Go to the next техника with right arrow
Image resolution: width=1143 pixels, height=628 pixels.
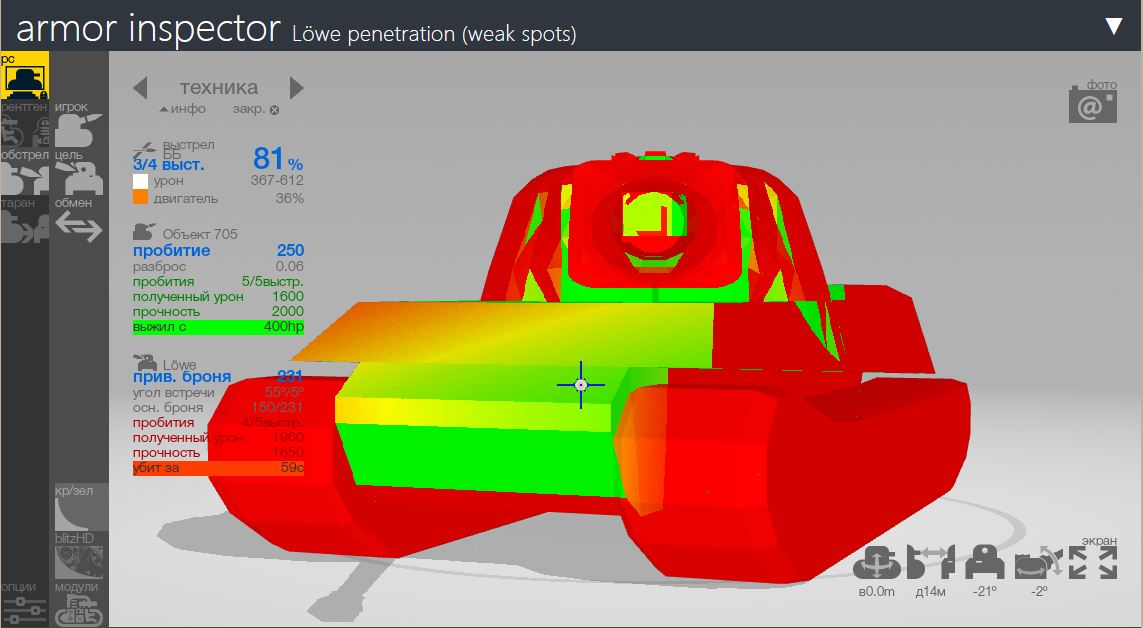(x=297, y=87)
